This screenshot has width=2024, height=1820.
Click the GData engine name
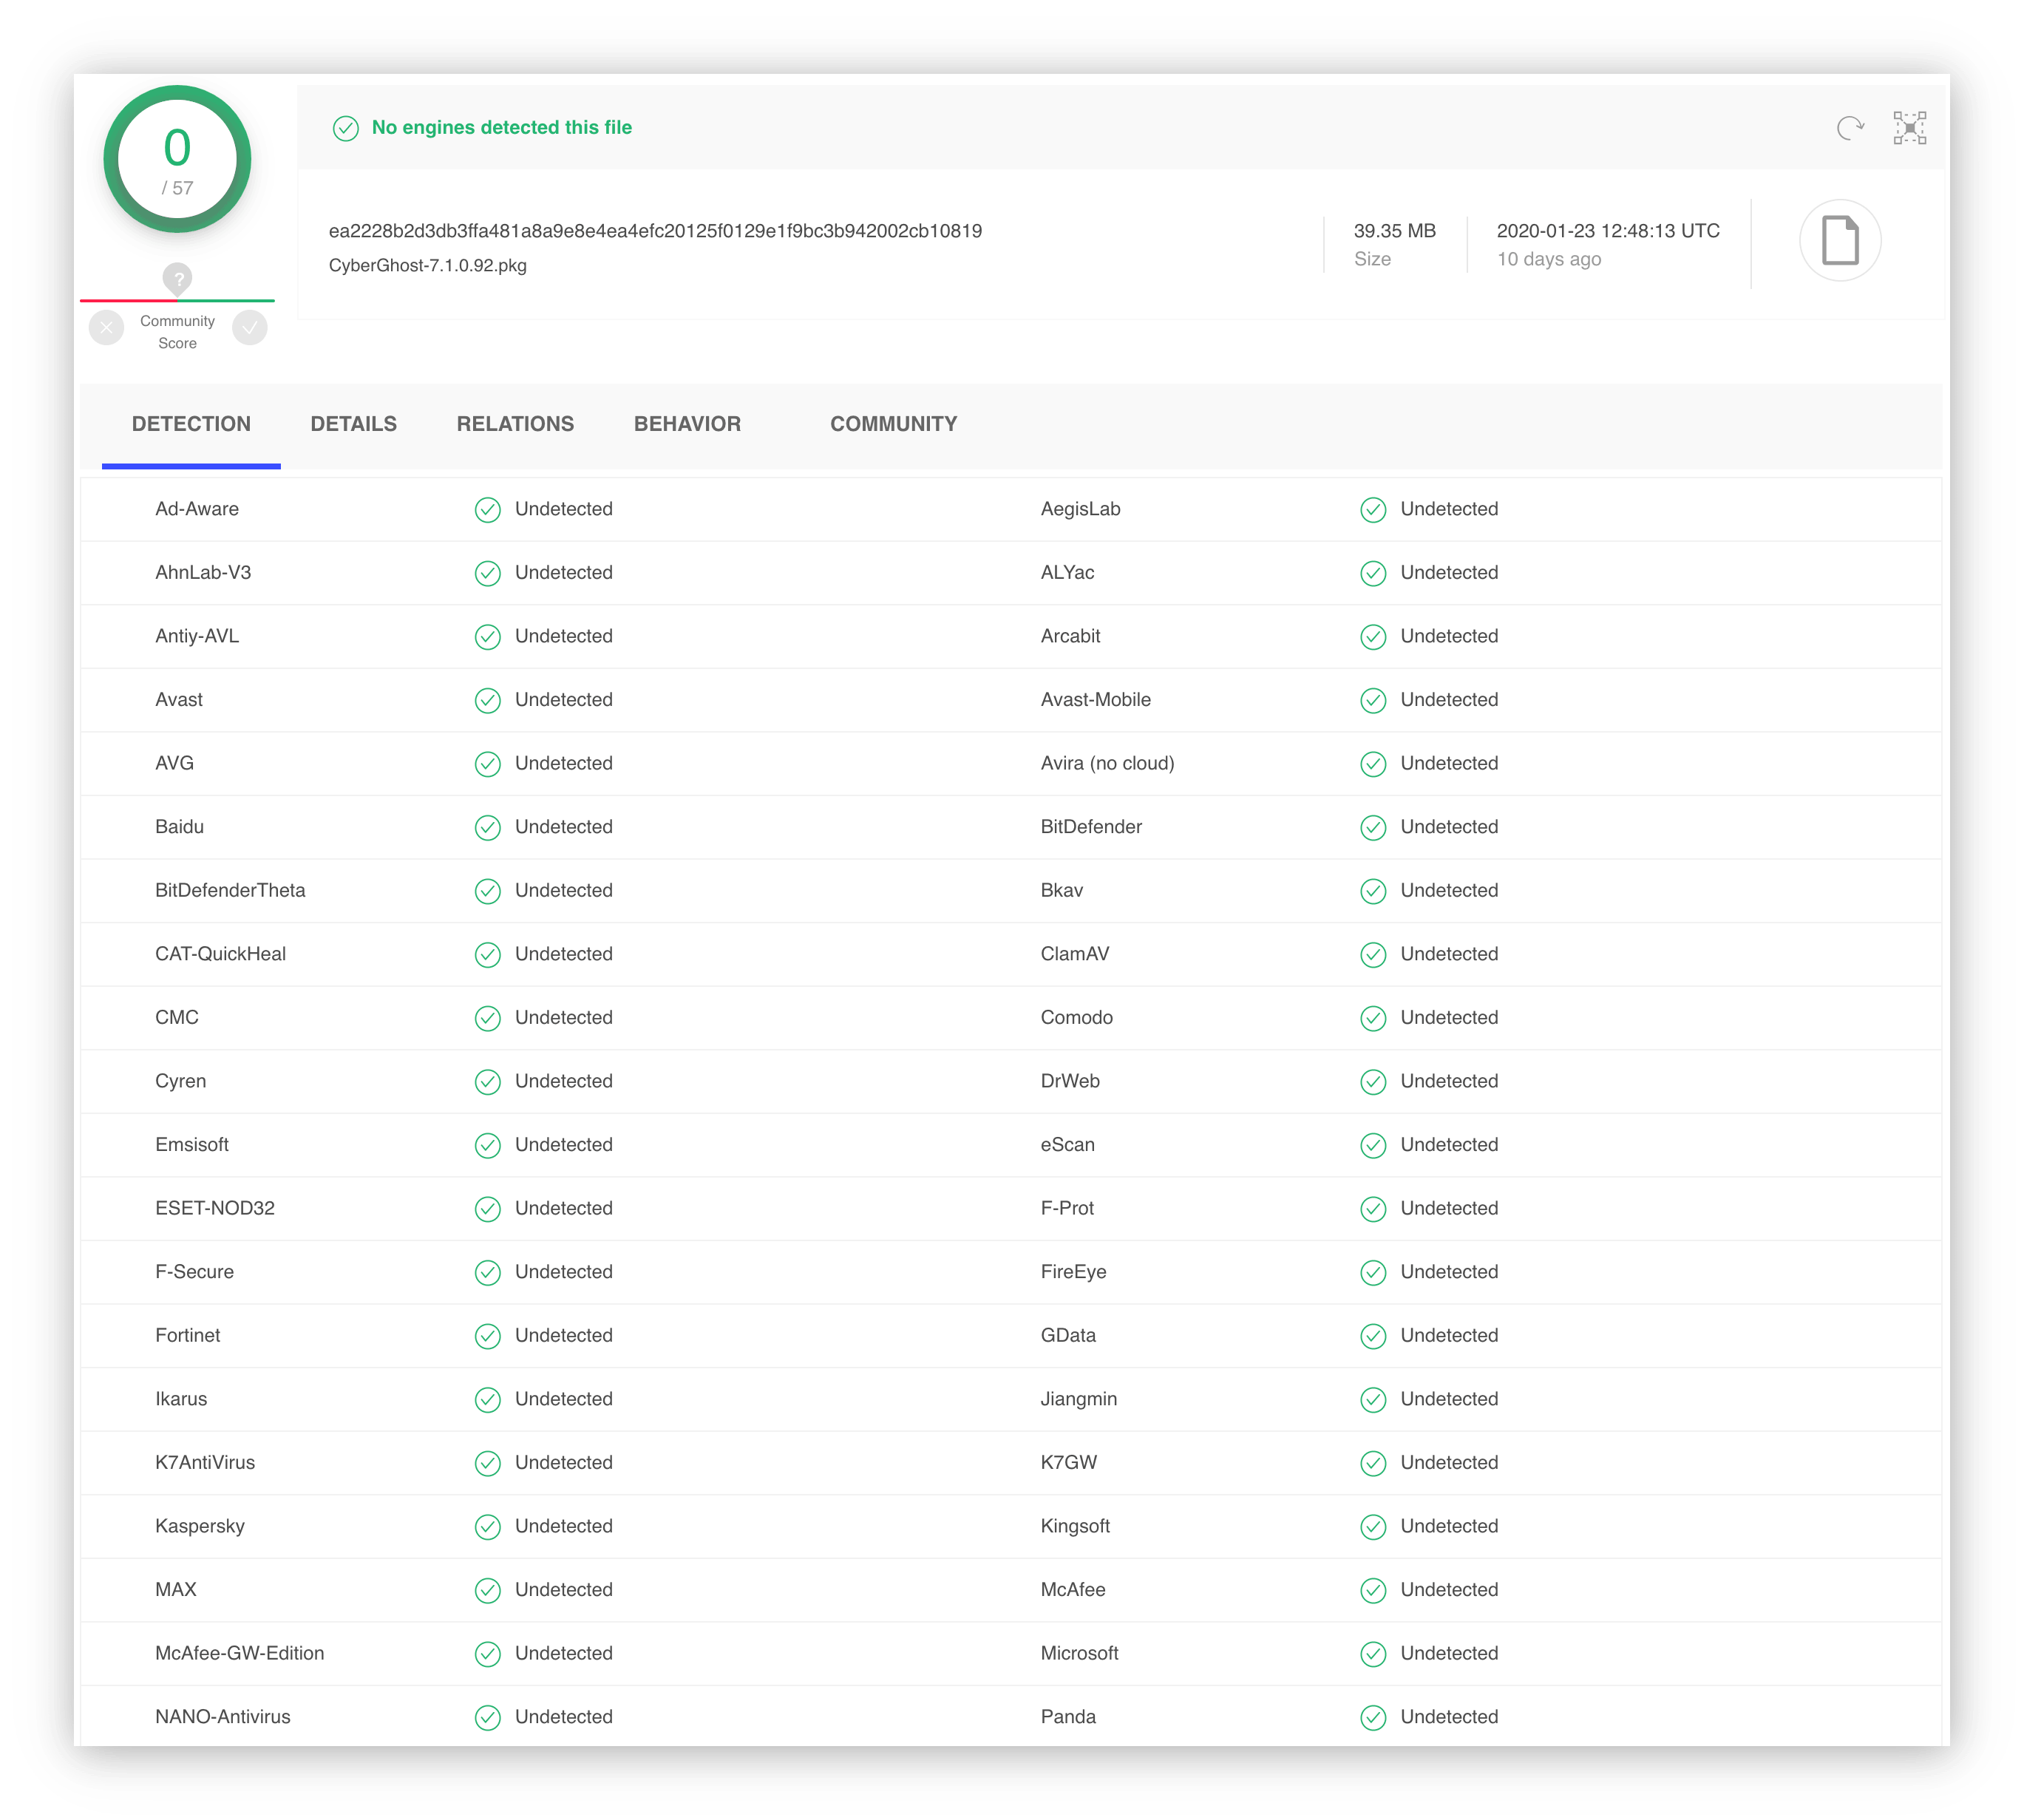point(1068,1336)
